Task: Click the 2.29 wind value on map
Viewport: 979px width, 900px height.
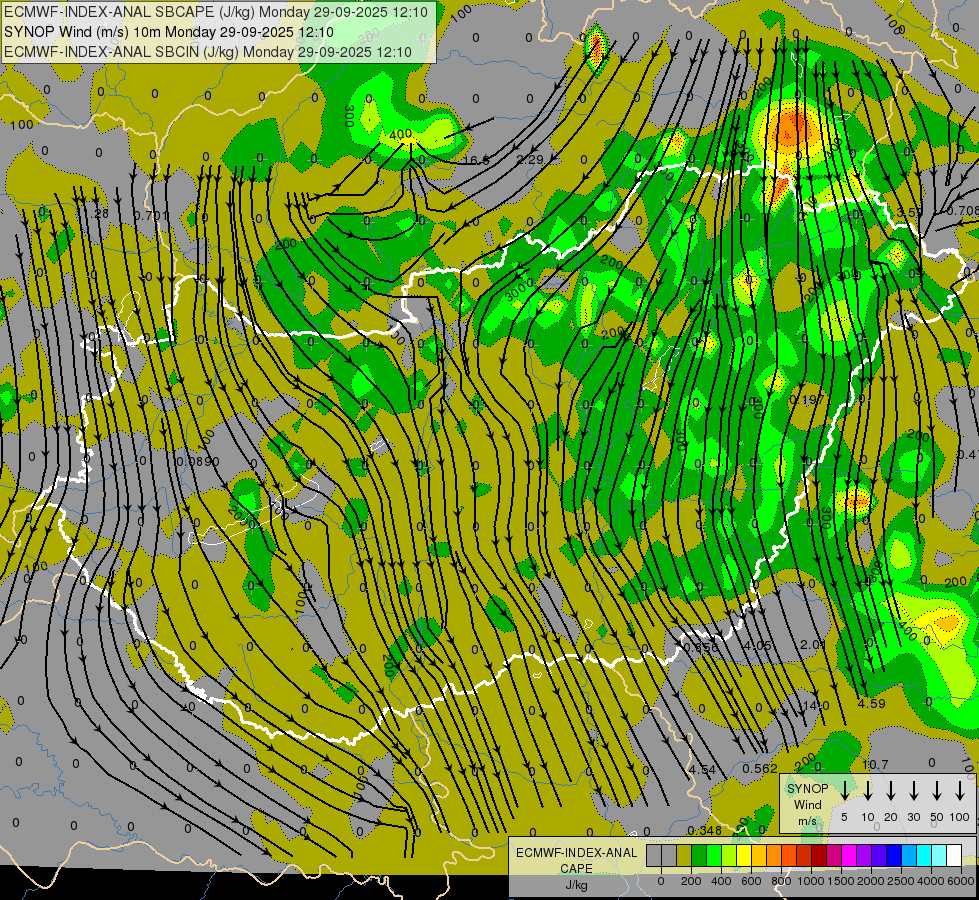Action: 530,159
